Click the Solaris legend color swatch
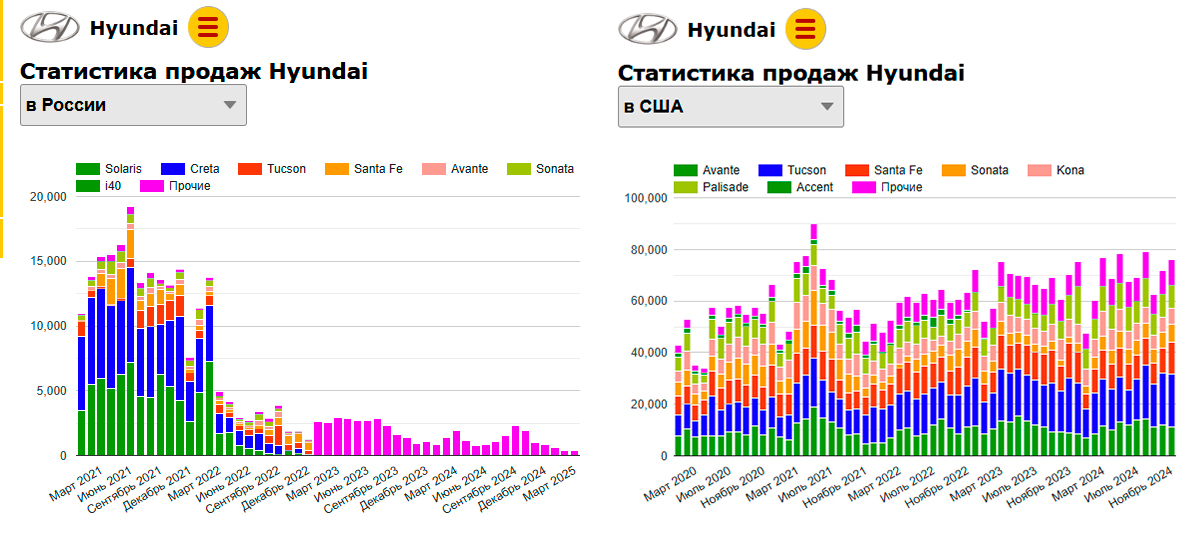The width and height of the screenshot is (1199, 538). [89, 169]
